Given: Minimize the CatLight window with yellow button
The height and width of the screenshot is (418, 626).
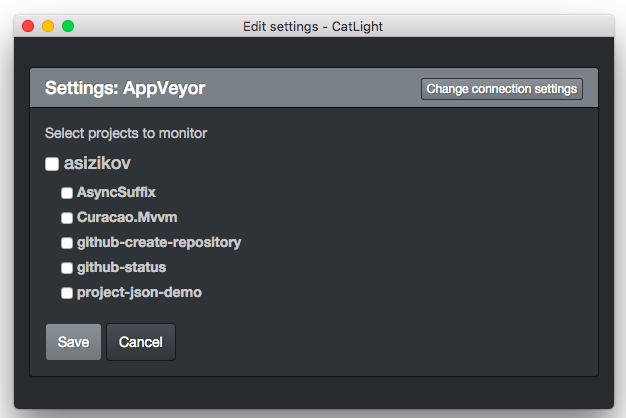Looking at the screenshot, I should coord(48,26).
